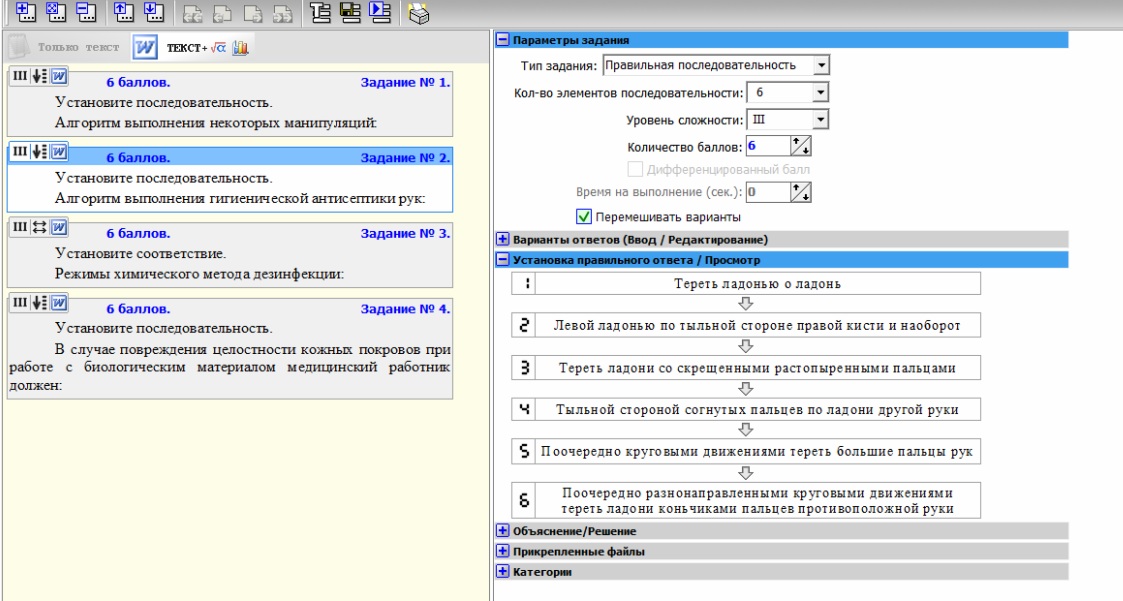Select answer 'Тереть ладонью о ладонь'

click(x=757, y=284)
